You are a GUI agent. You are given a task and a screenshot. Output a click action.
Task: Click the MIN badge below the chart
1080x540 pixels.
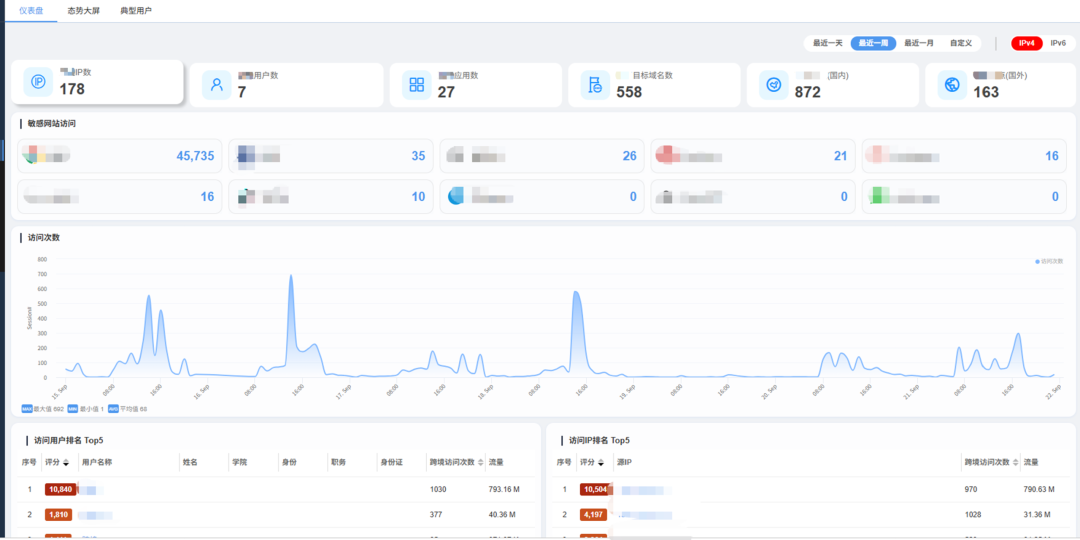[x=72, y=409]
